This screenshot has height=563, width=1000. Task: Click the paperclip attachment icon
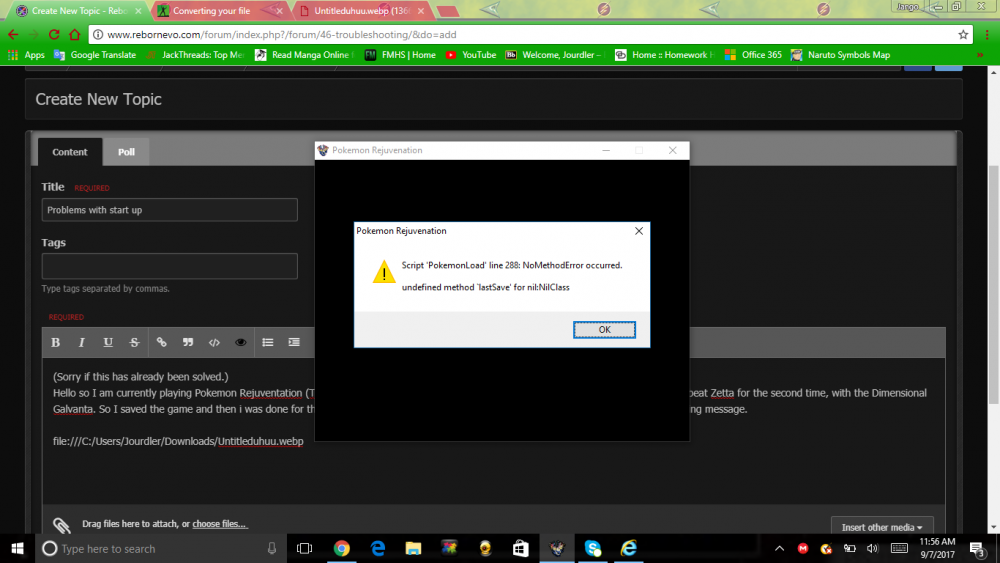(62, 525)
